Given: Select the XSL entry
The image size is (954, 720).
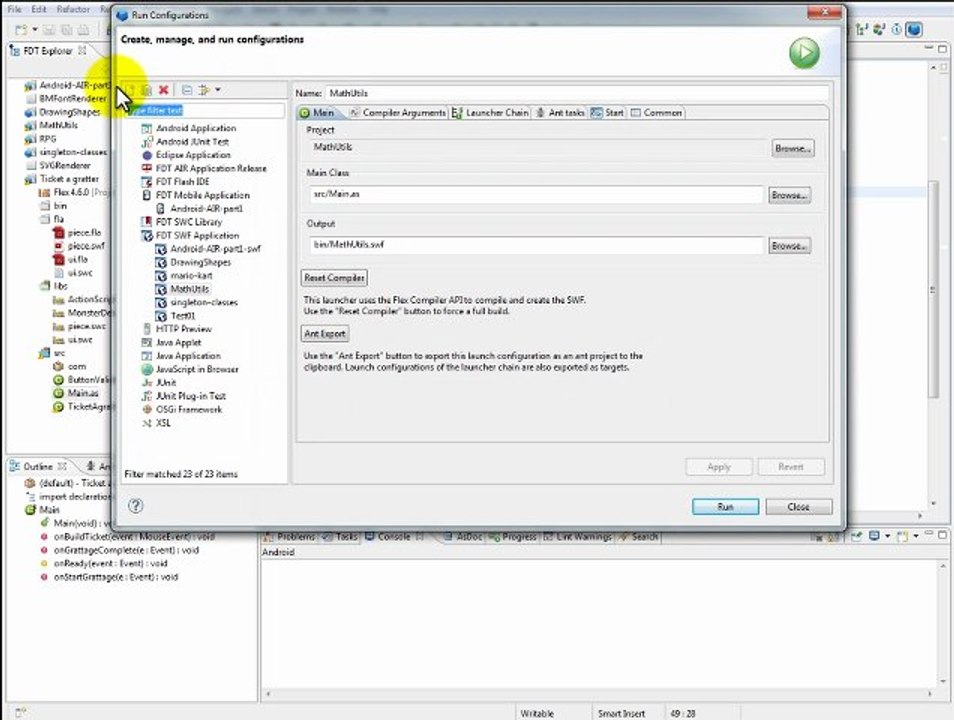Looking at the screenshot, I should click(163, 423).
